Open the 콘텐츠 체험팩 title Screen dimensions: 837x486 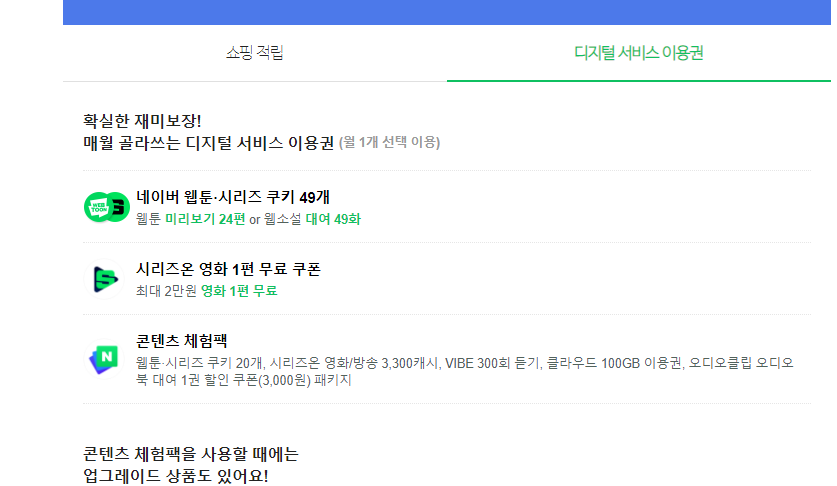[x=182, y=341]
